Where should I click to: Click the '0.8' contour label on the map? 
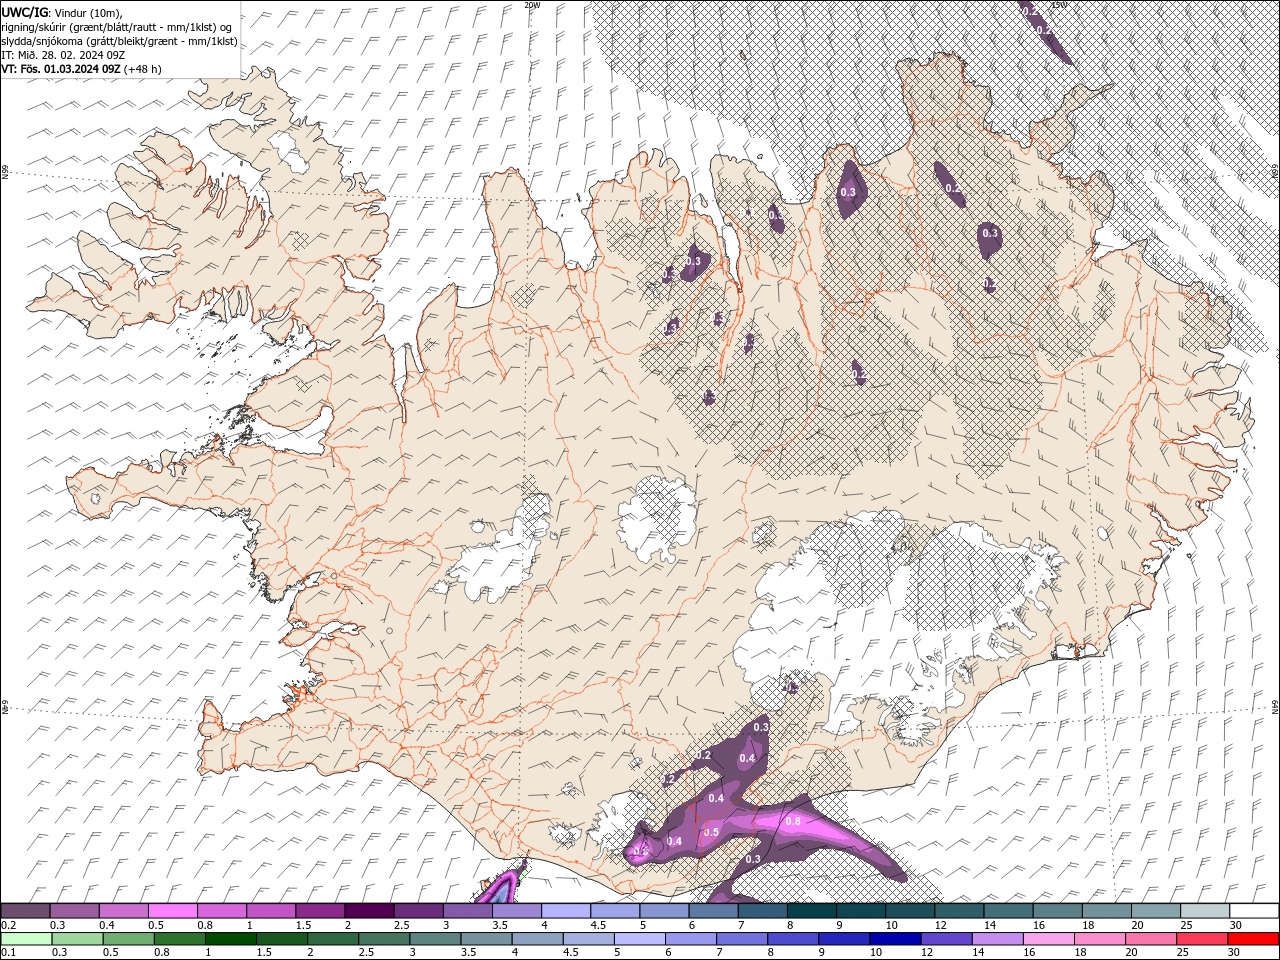point(793,821)
